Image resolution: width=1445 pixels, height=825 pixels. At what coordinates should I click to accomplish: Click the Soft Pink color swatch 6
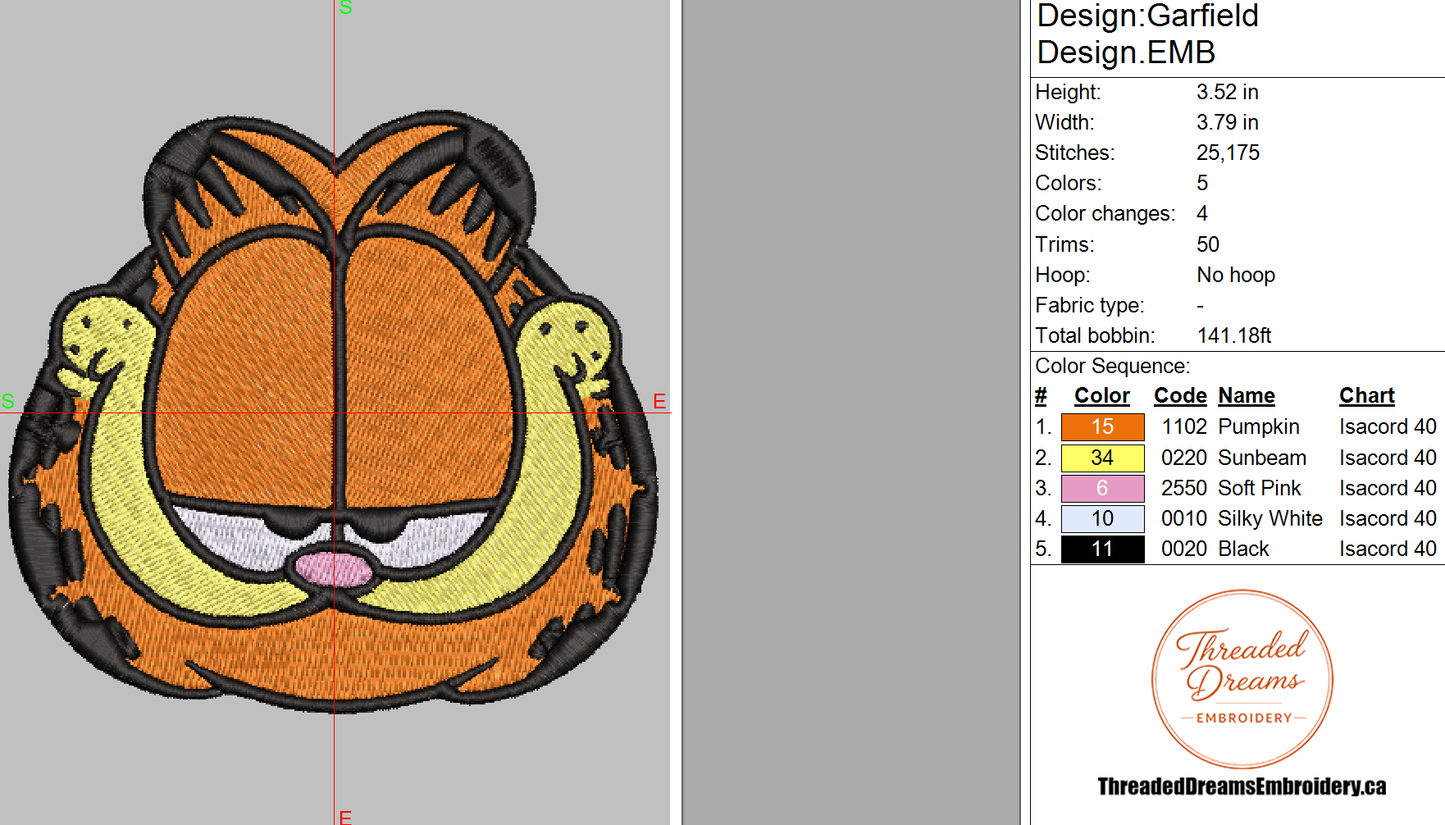pos(1102,488)
